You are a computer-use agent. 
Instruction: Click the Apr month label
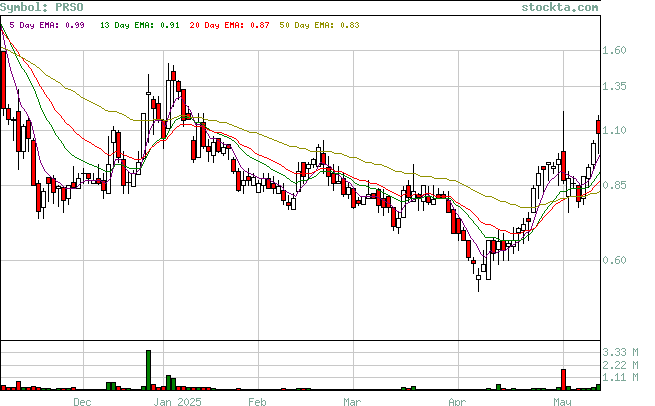click(x=457, y=402)
